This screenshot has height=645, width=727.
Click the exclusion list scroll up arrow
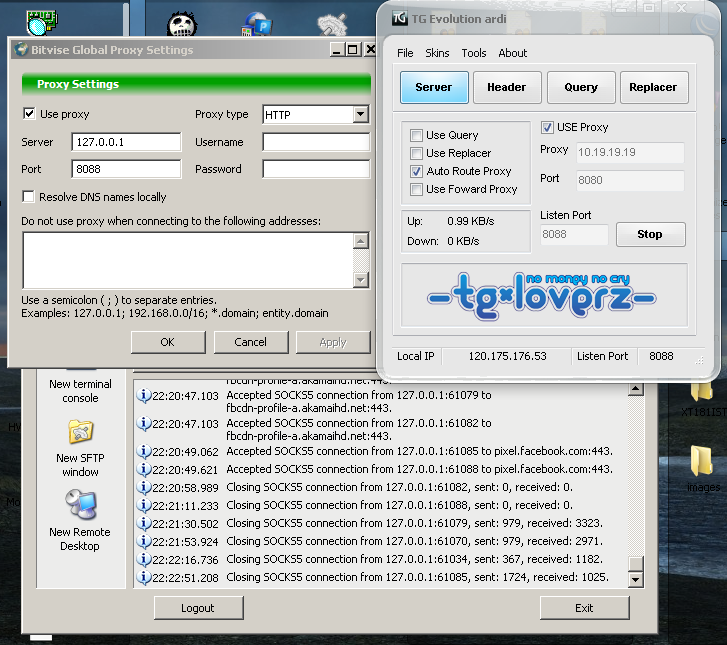pyautogui.click(x=361, y=241)
